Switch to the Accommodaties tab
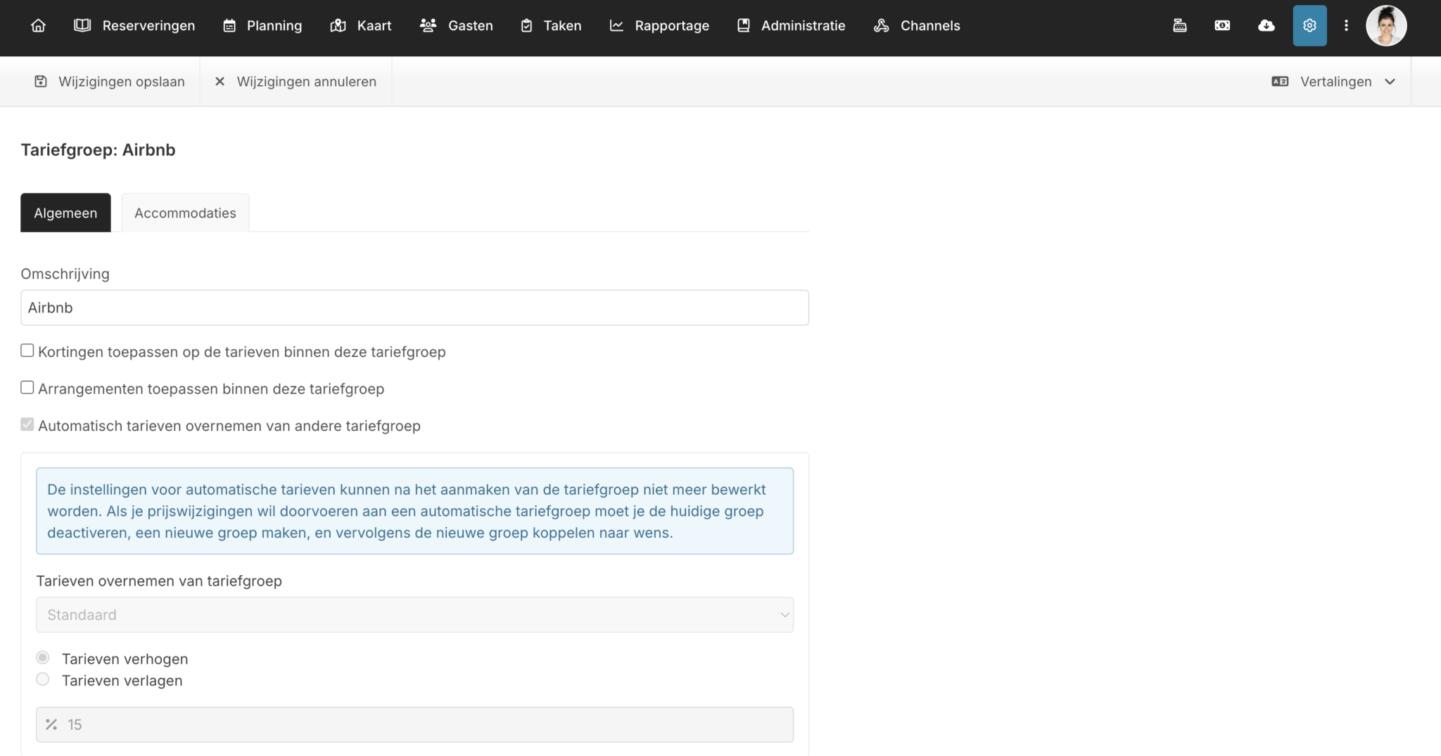The image size is (1441, 756). coord(185,213)
